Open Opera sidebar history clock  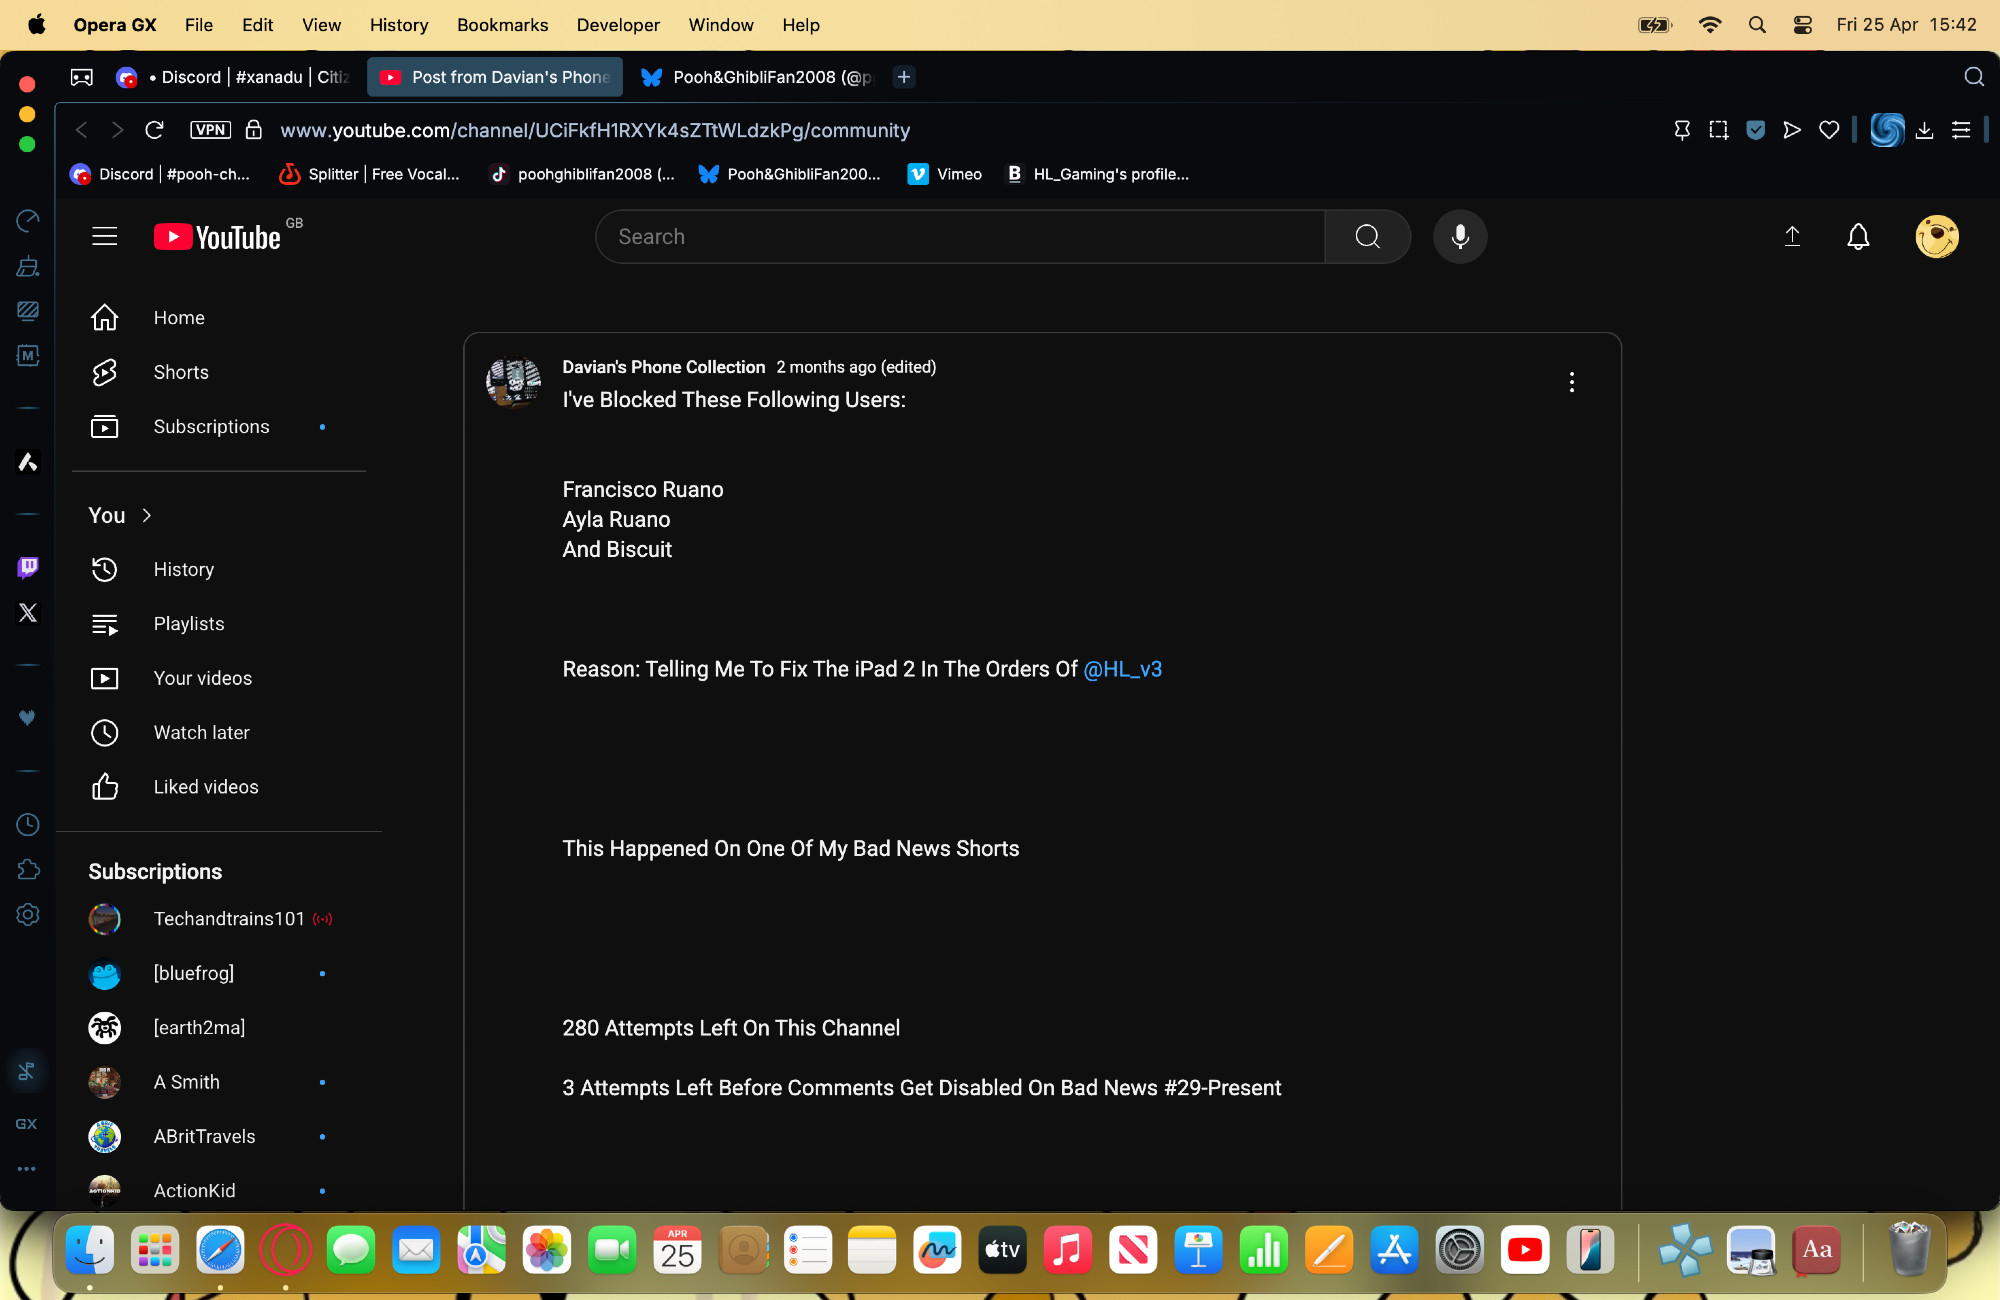tap(28, 824)
